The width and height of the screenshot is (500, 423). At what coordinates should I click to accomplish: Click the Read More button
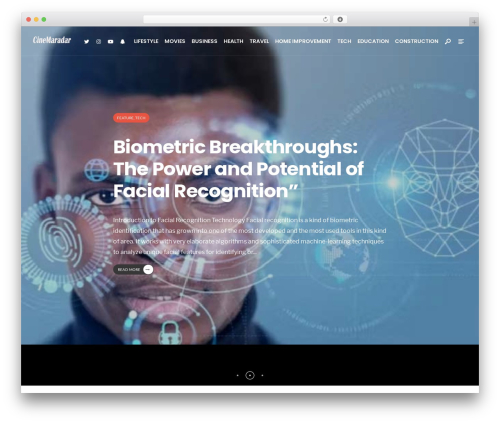click(x=133, y=269)
